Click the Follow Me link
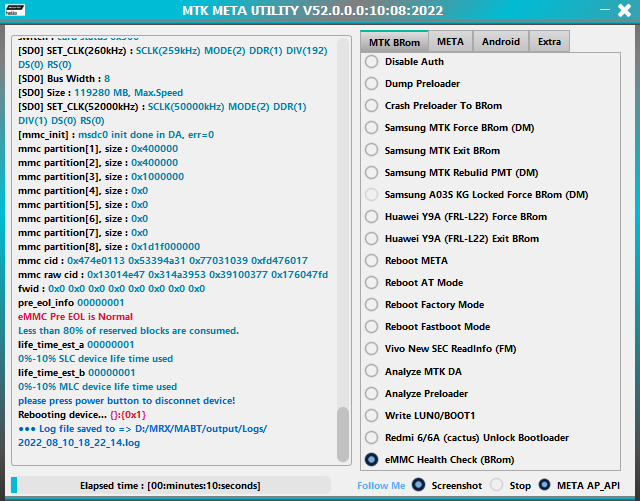Viewport: 640px width, 501px height. pos(381,485)
